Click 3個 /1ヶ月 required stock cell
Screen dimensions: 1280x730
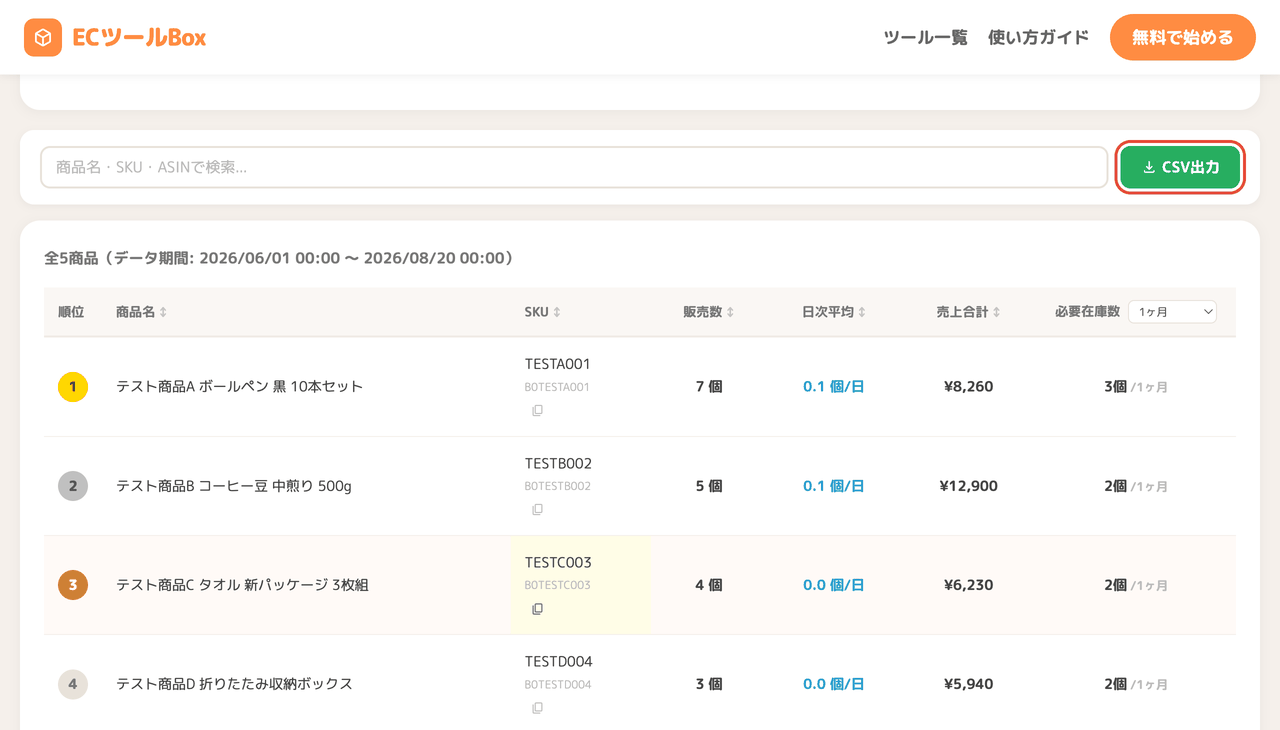coord(1136,387)
